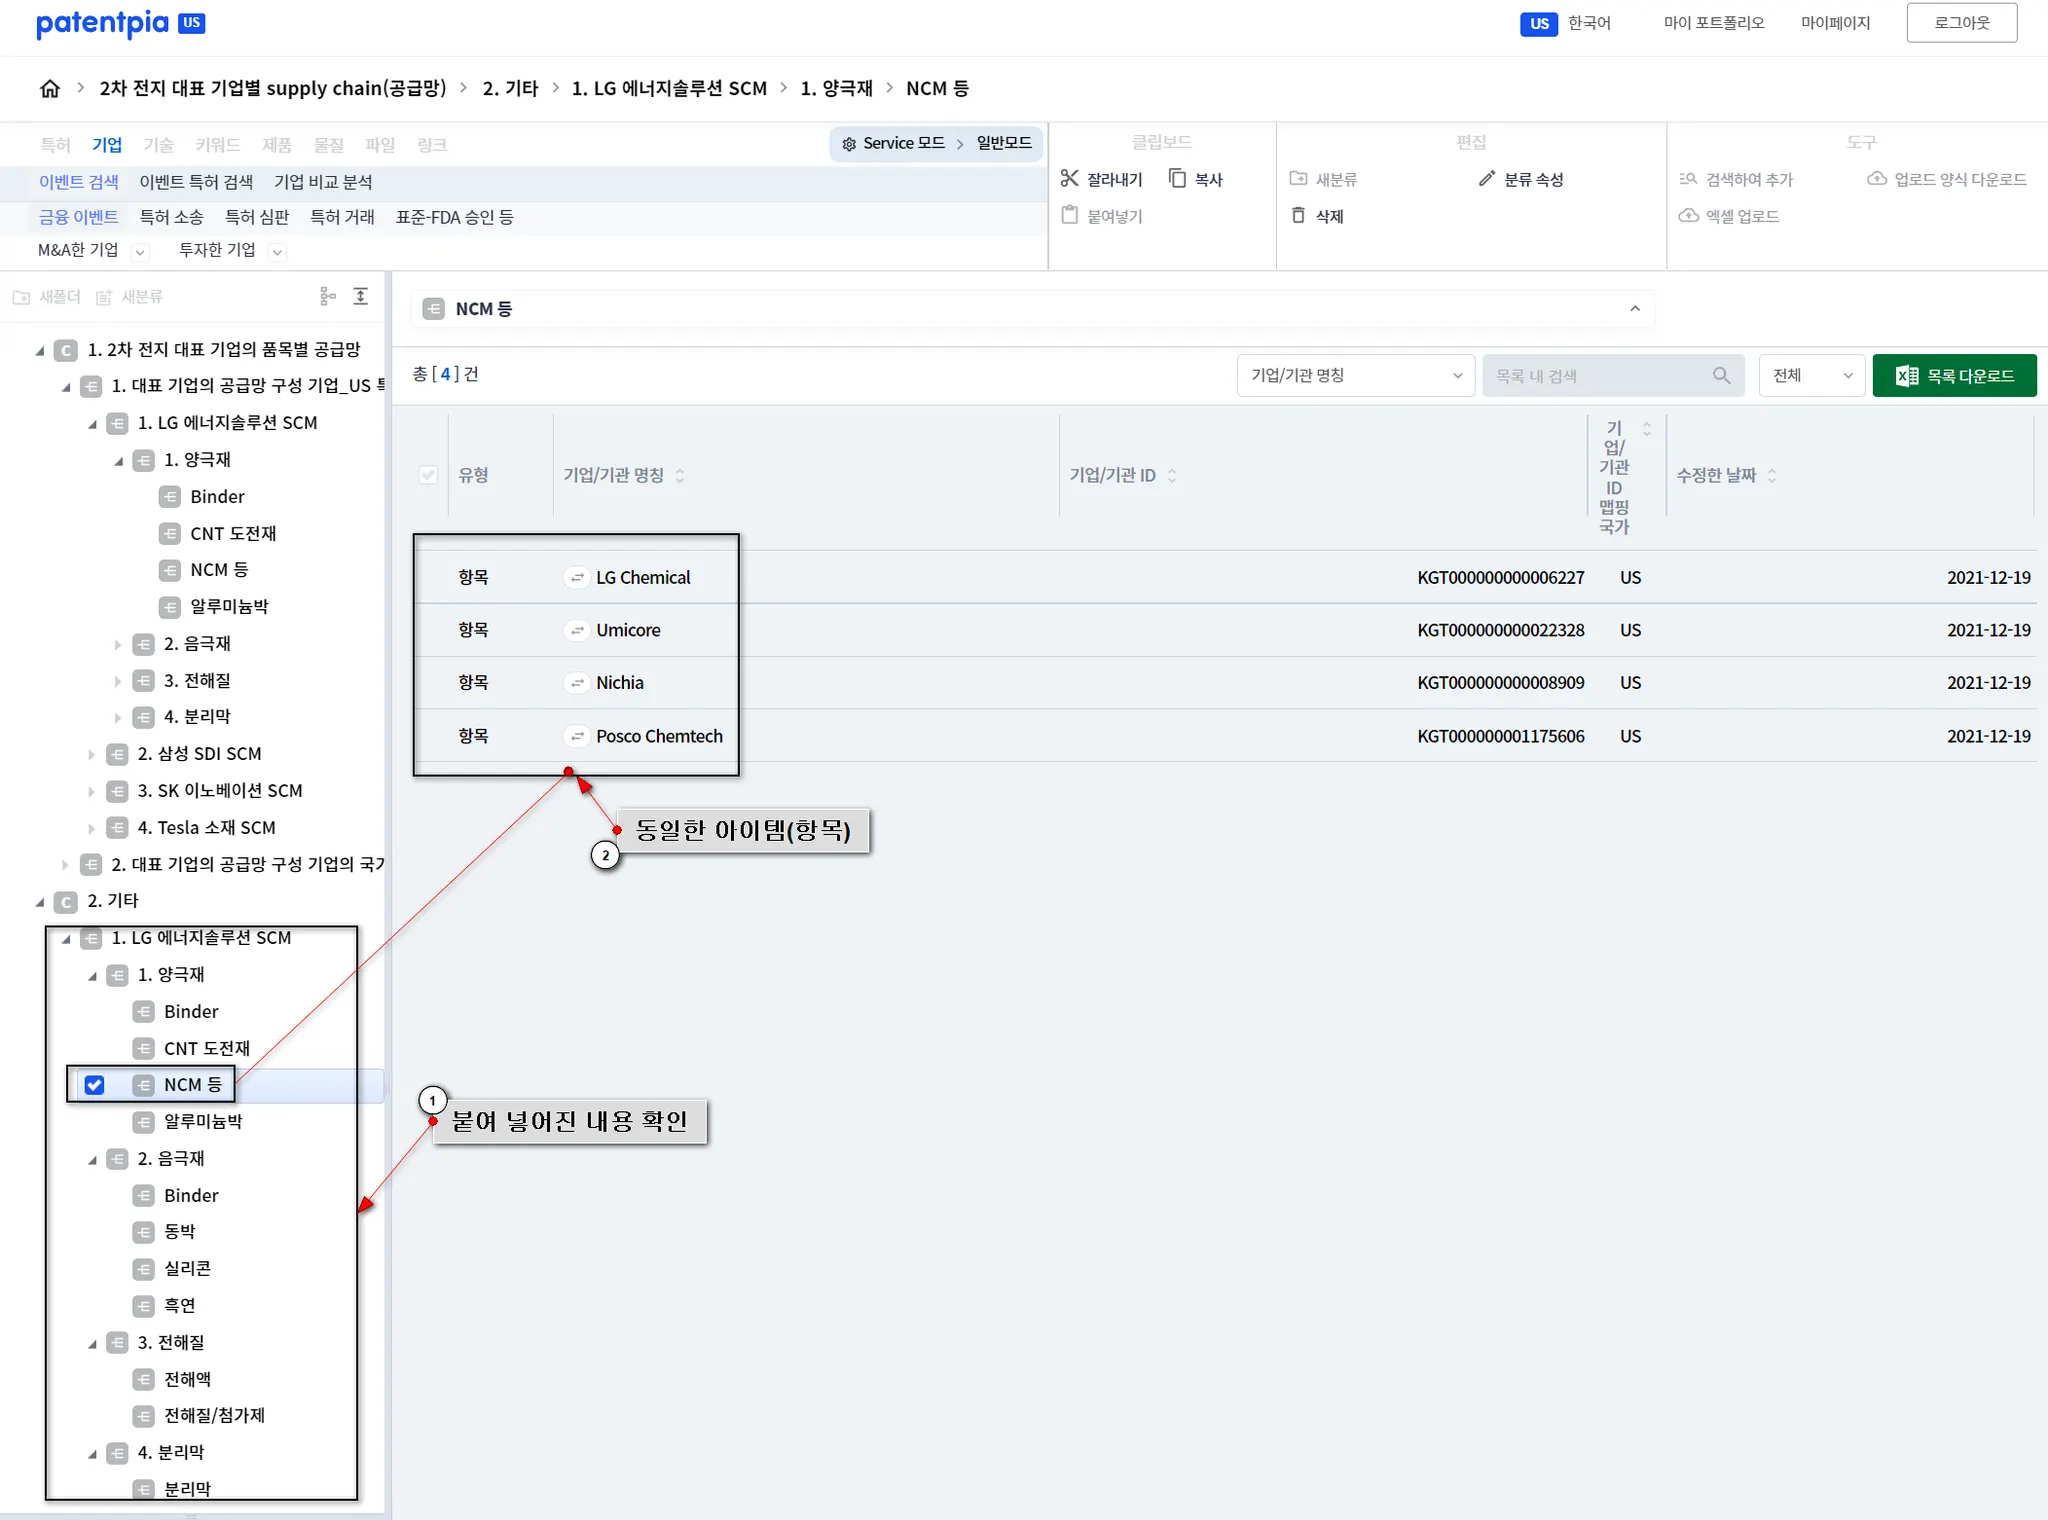This screenshot has height=1520, width=2048.
Task: Click the Excel upload cloud icon
Action: 1689,216
